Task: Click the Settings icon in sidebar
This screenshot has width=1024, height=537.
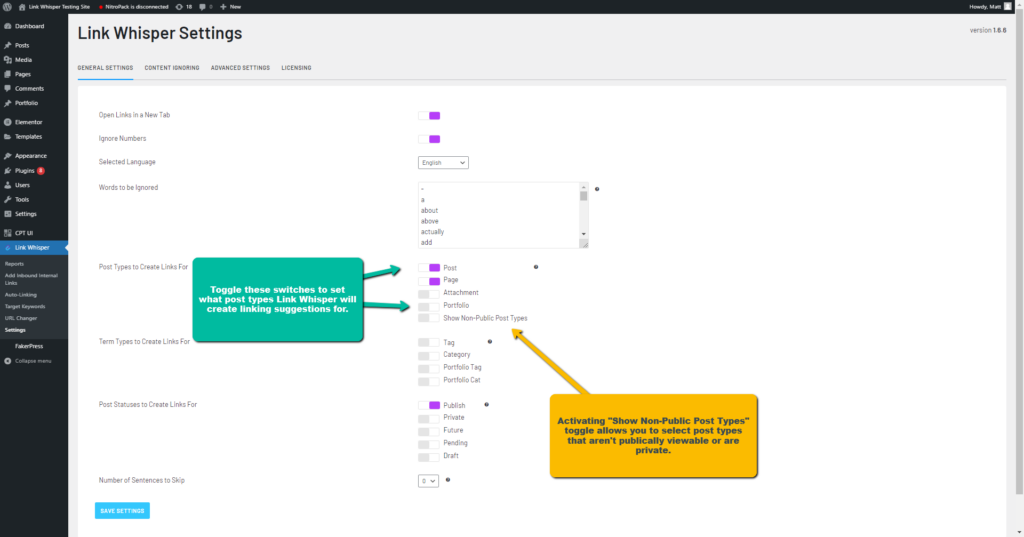Action: click(x=8, y=214)
